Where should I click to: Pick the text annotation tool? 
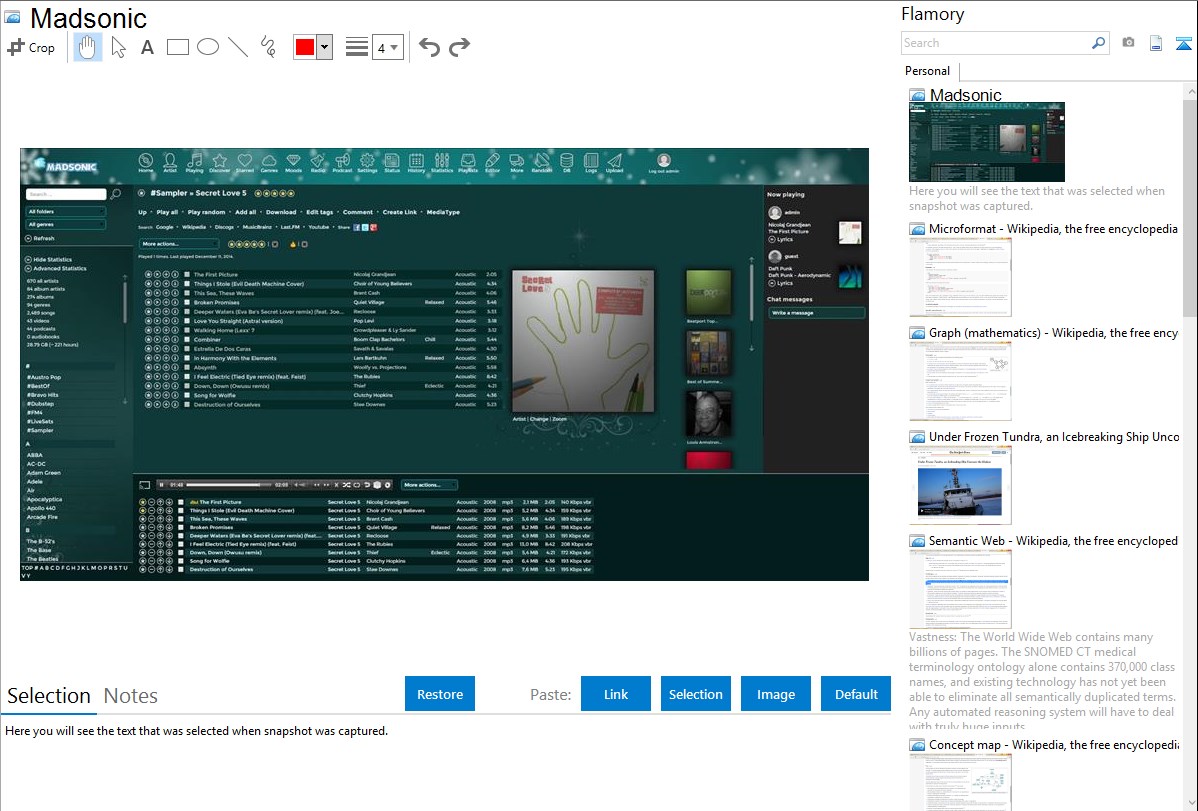(147, 47)
